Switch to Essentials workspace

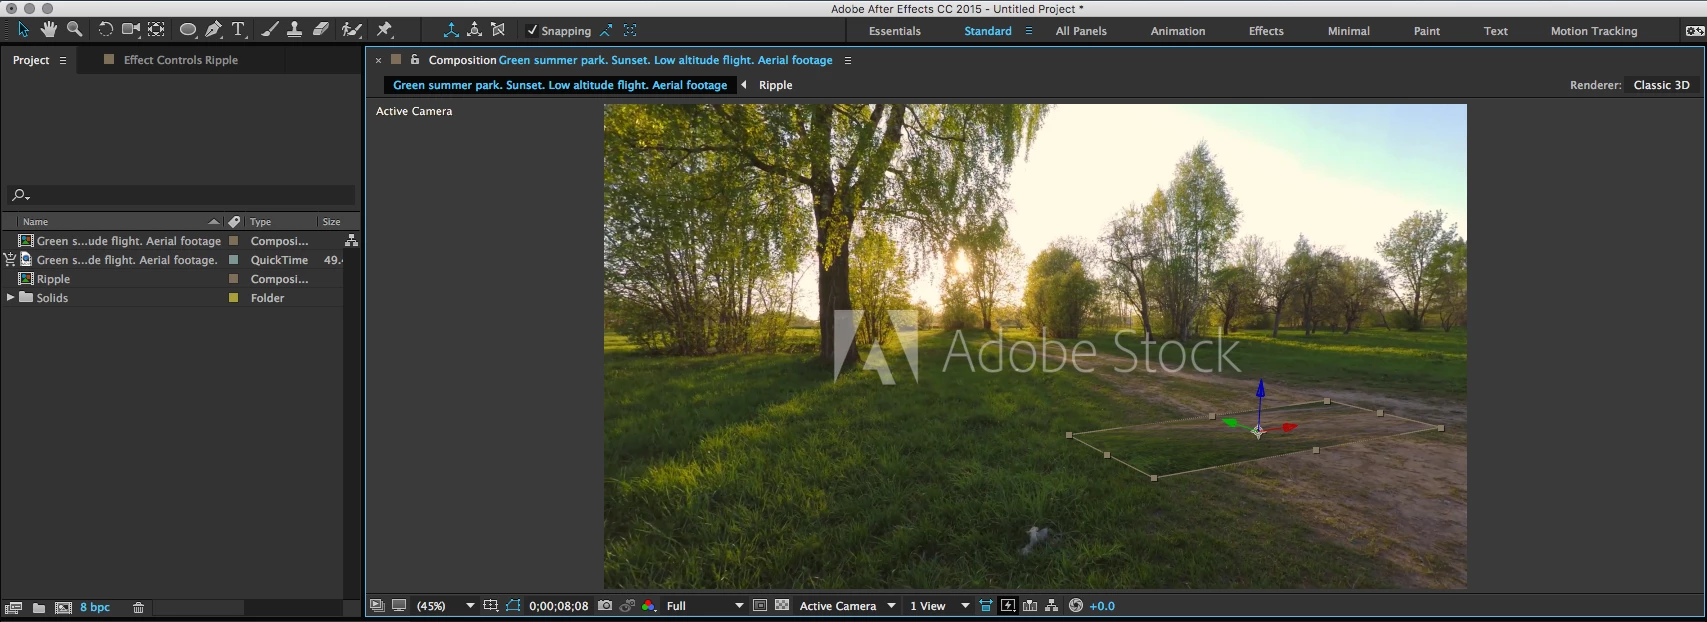[x=895, y=31]
